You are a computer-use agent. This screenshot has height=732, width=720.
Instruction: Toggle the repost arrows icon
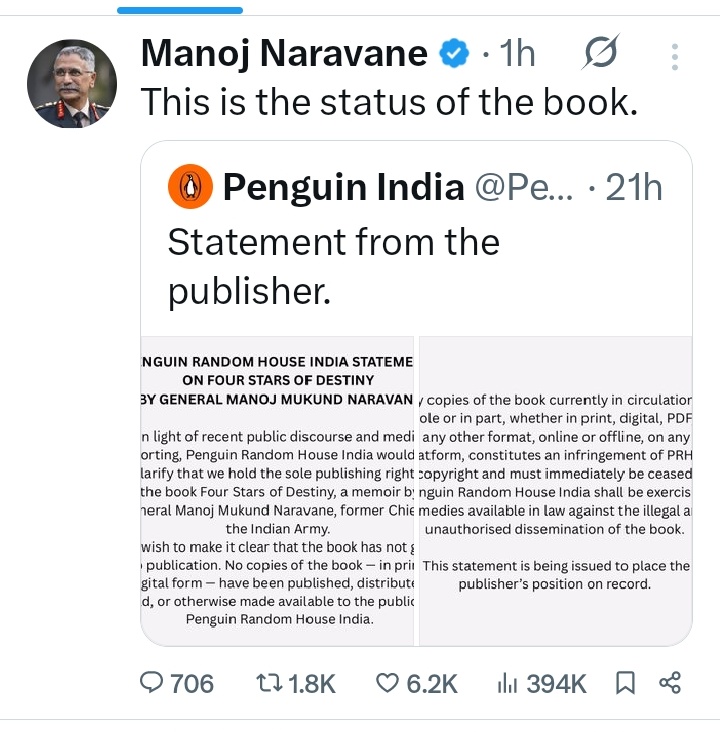pos(269,683)
